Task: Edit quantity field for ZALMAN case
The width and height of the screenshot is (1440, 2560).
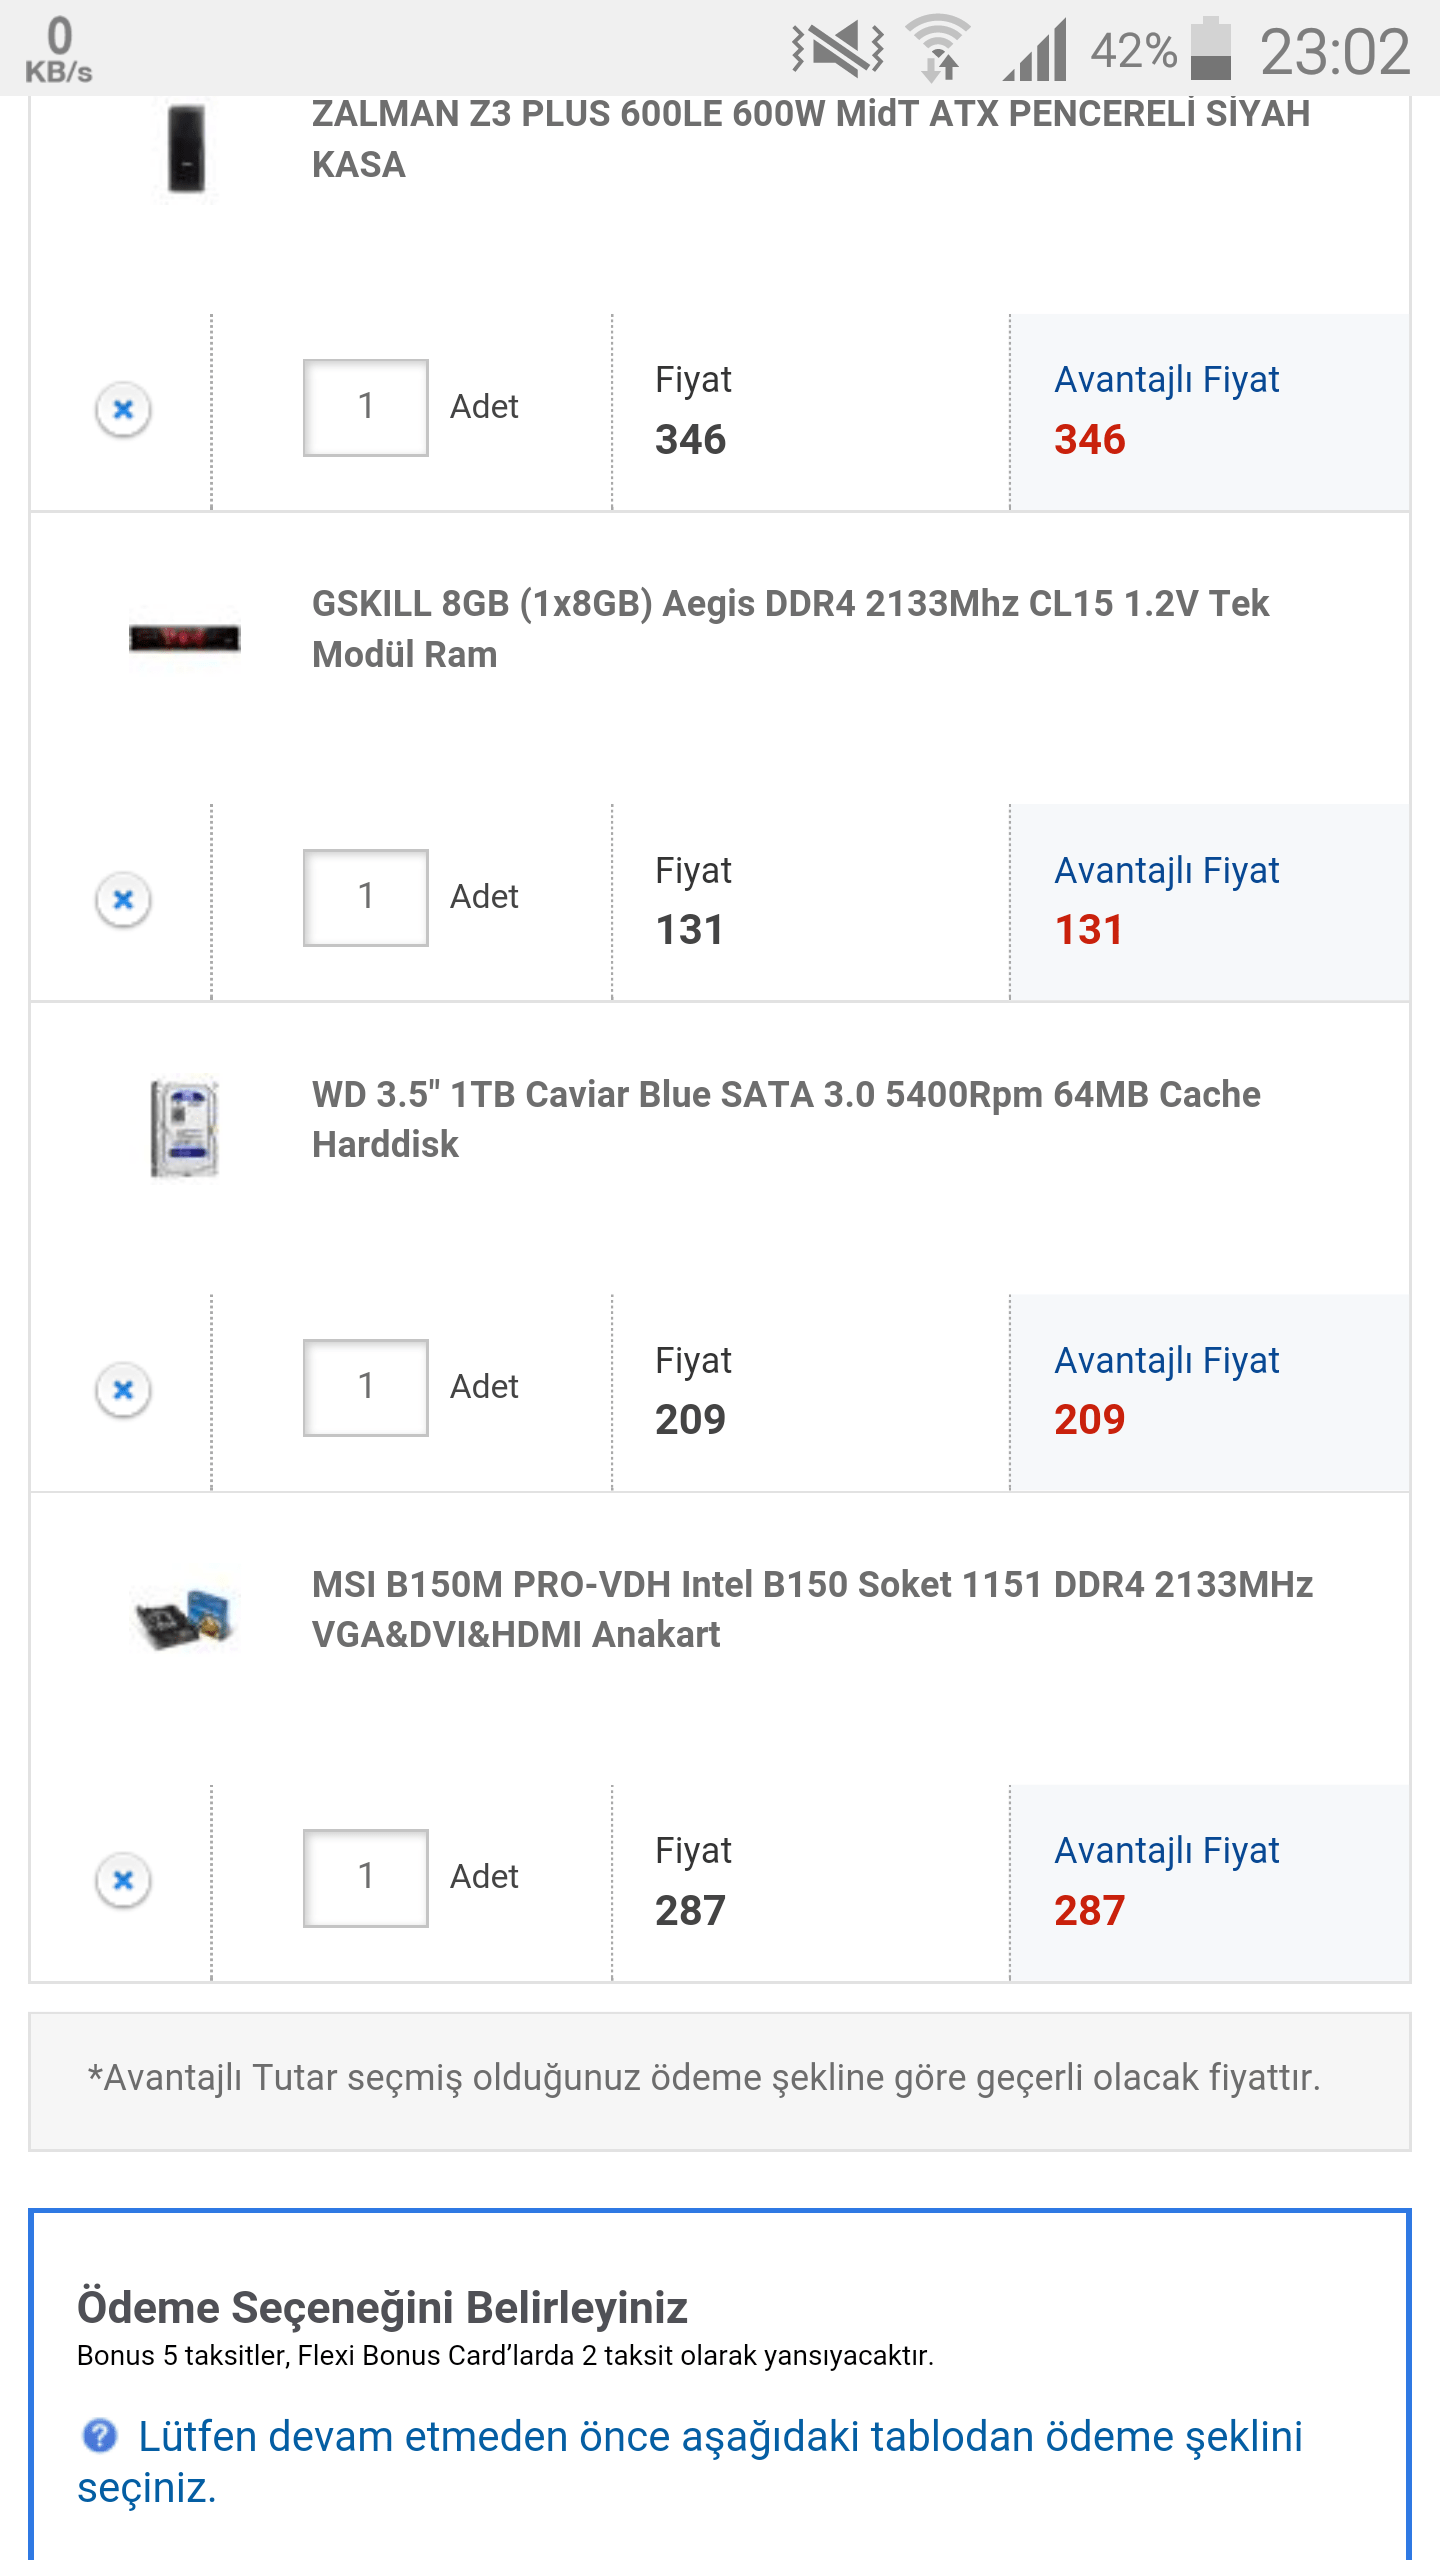Action: pos(366,407)
